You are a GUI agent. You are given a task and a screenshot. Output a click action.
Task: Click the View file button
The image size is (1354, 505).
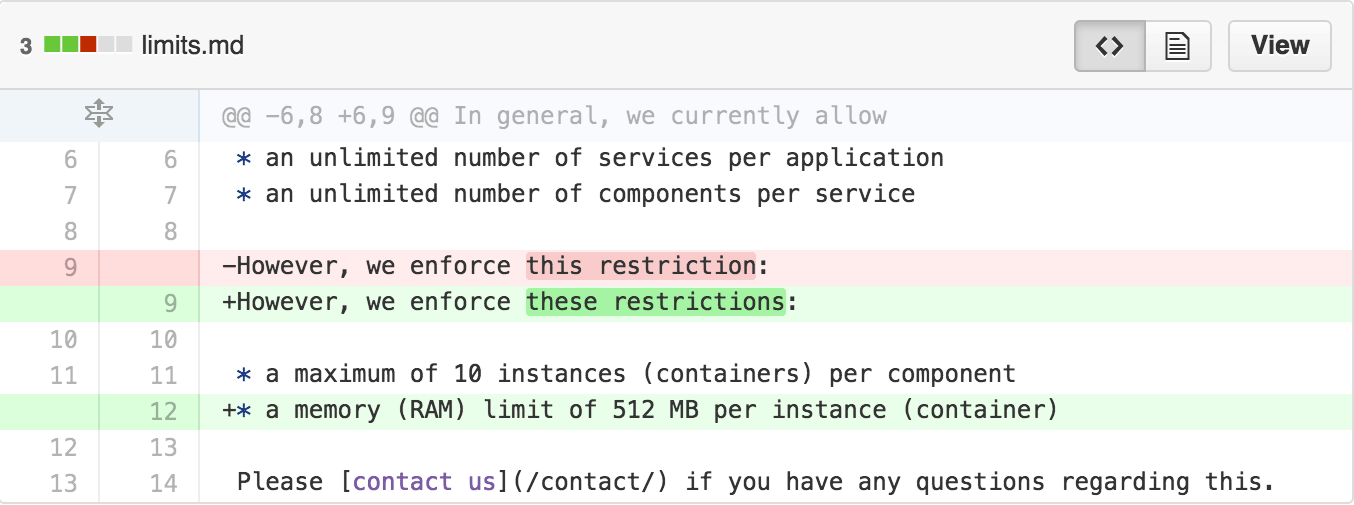[1280, 46]
